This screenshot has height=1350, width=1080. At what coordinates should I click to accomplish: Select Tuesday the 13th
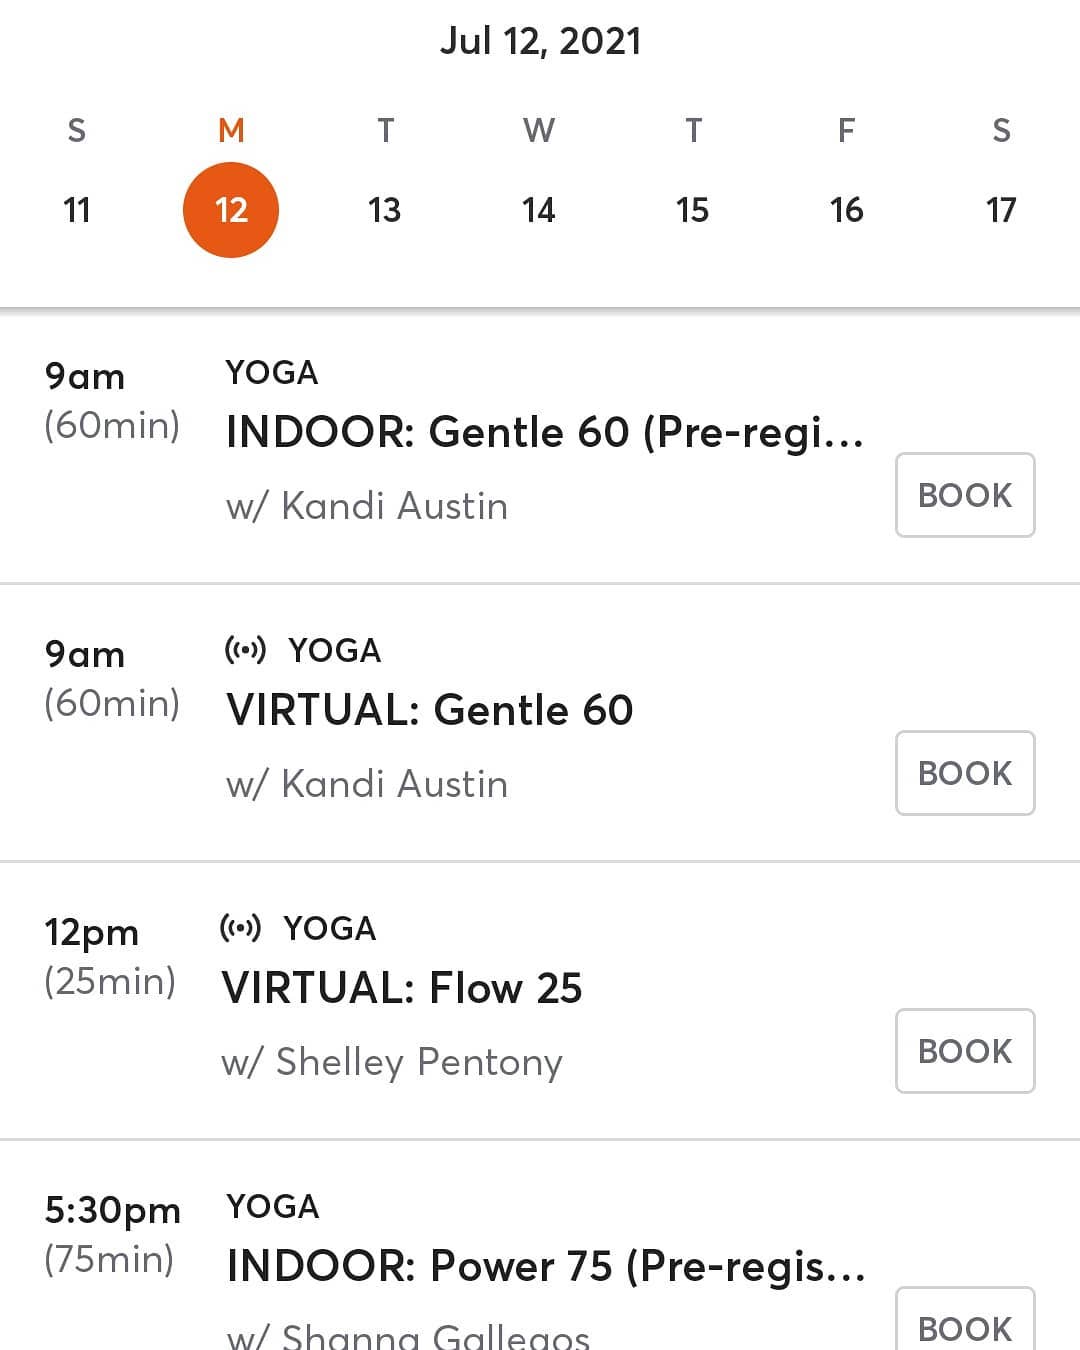(x=384, y=210)
